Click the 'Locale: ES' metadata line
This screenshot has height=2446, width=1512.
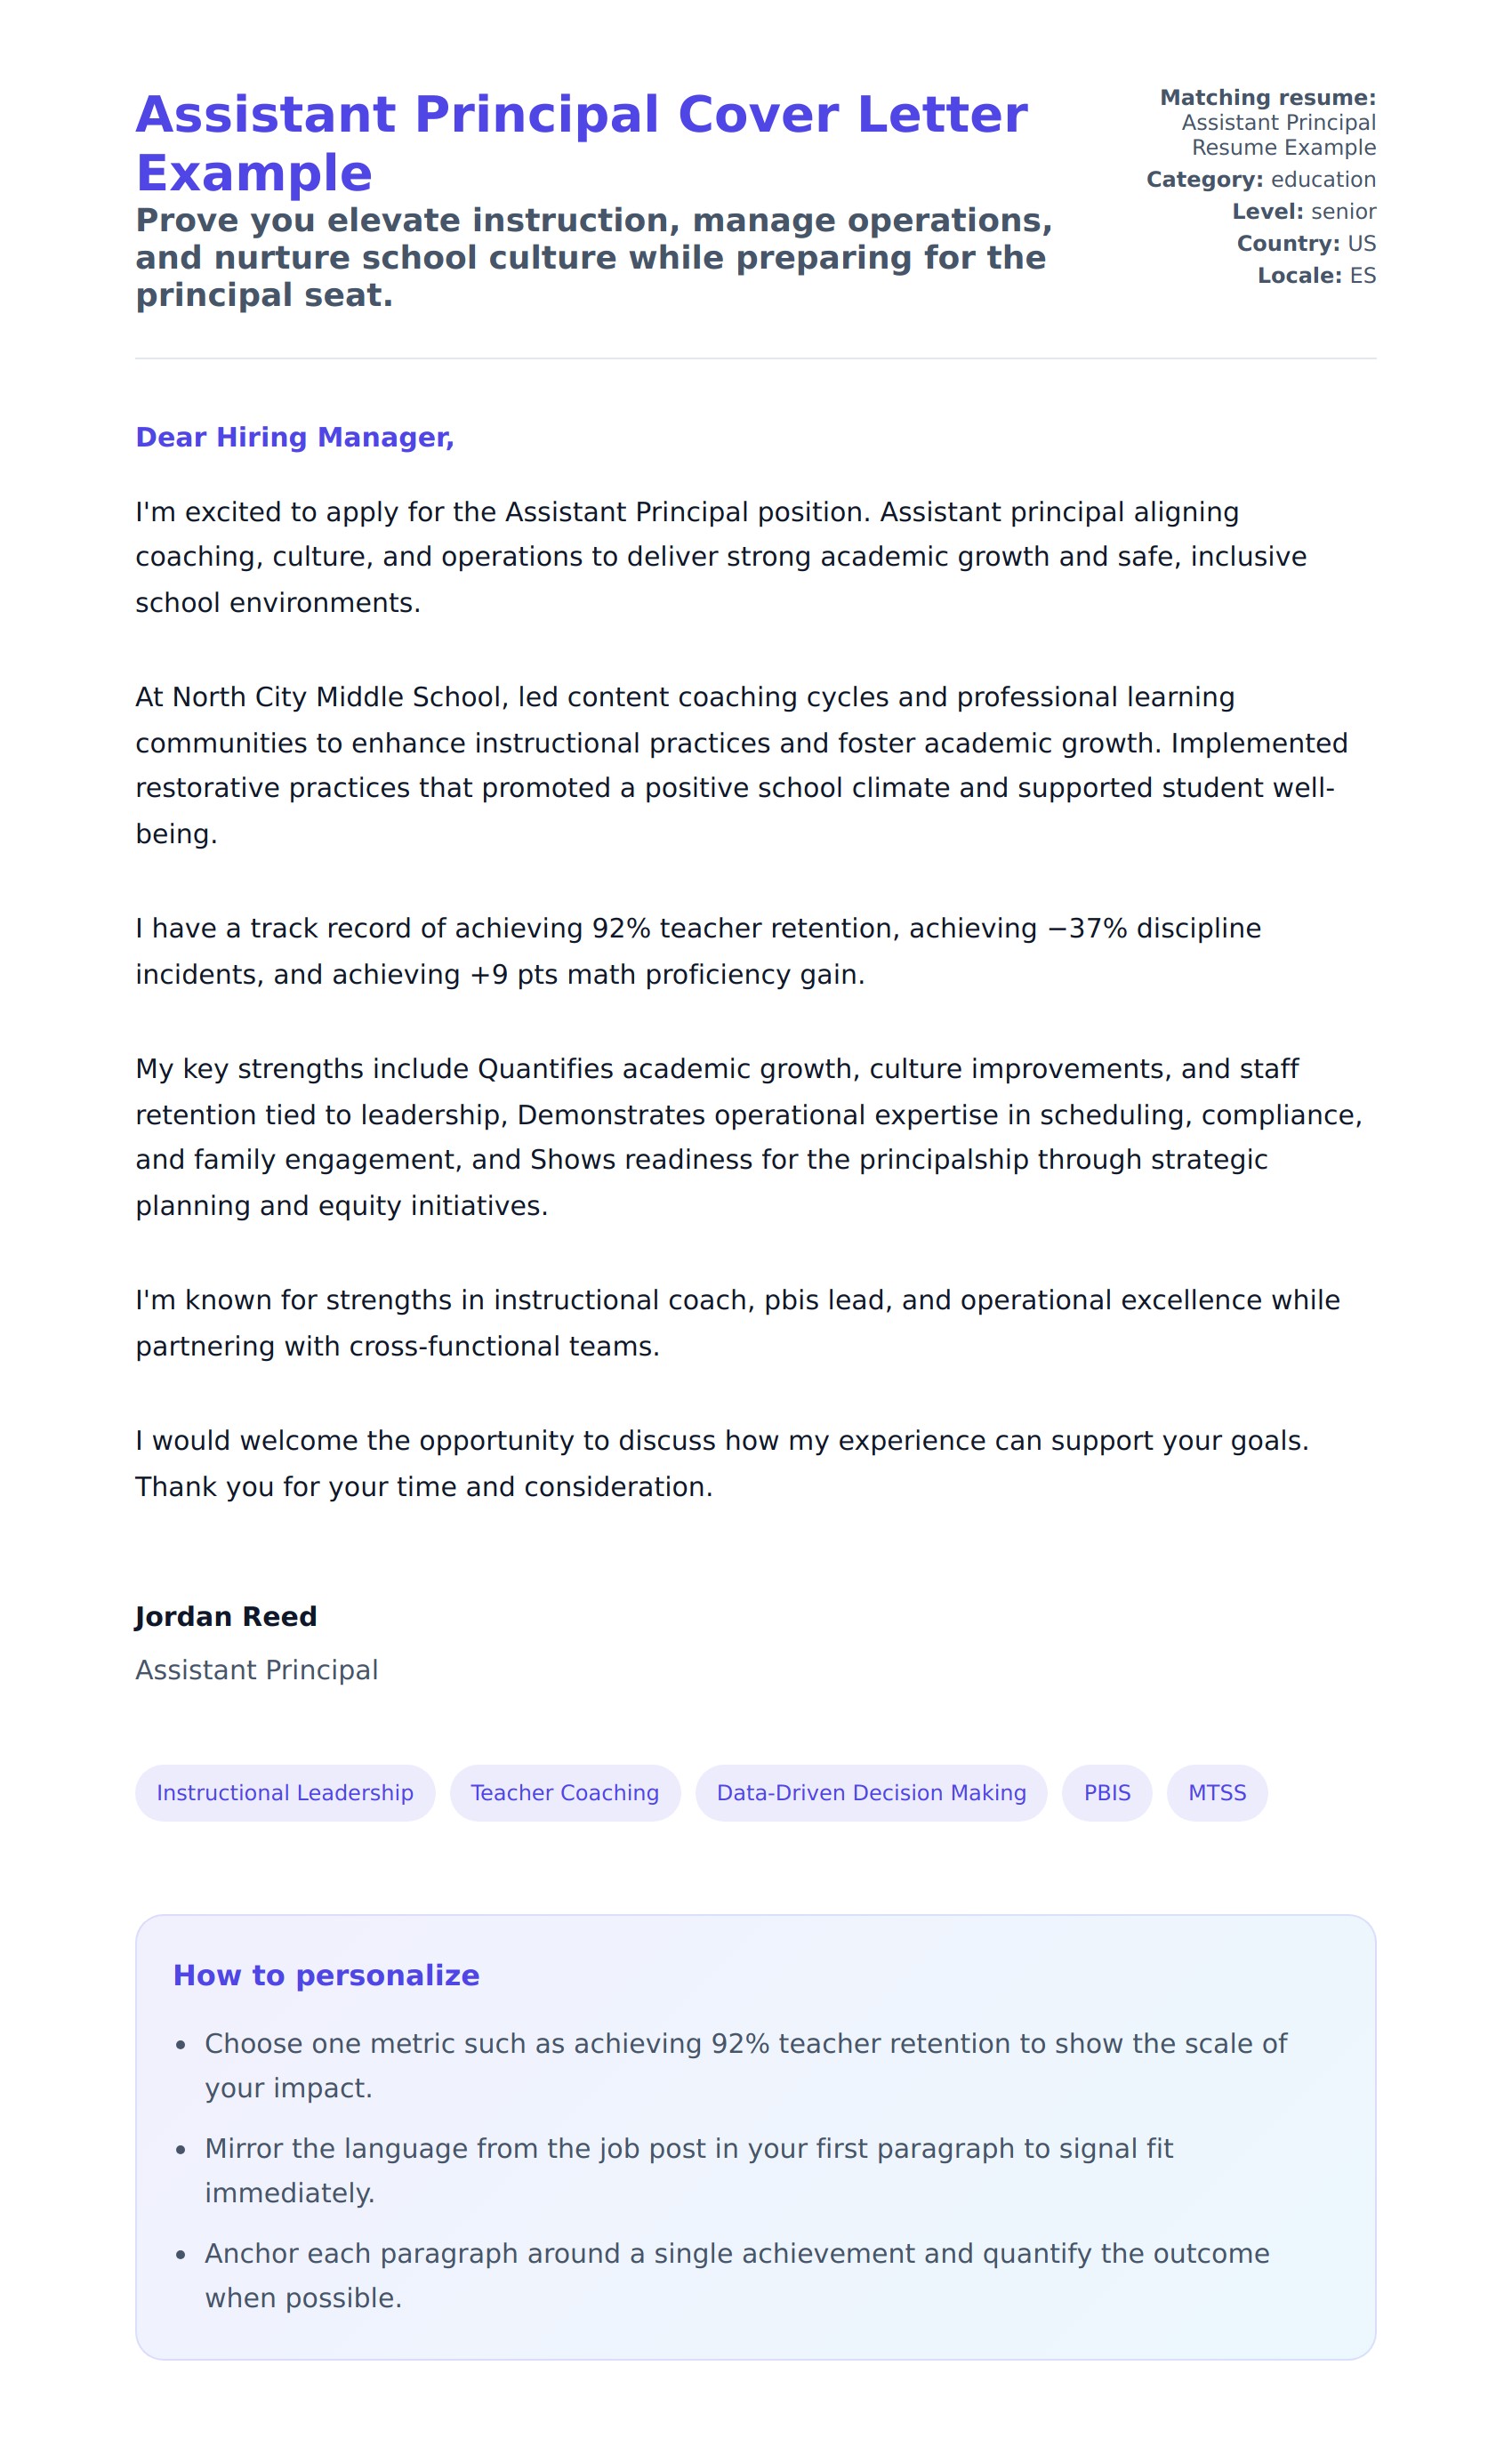point(1316,276)
